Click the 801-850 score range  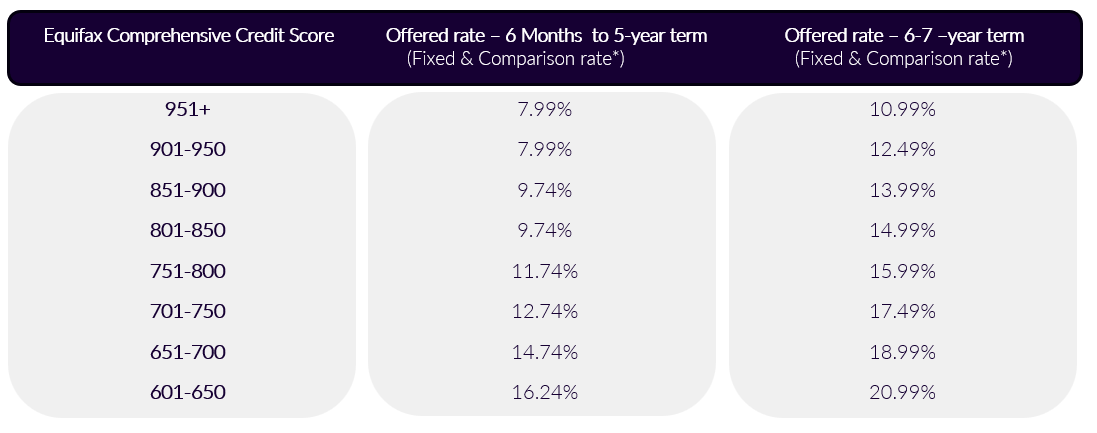188,231
